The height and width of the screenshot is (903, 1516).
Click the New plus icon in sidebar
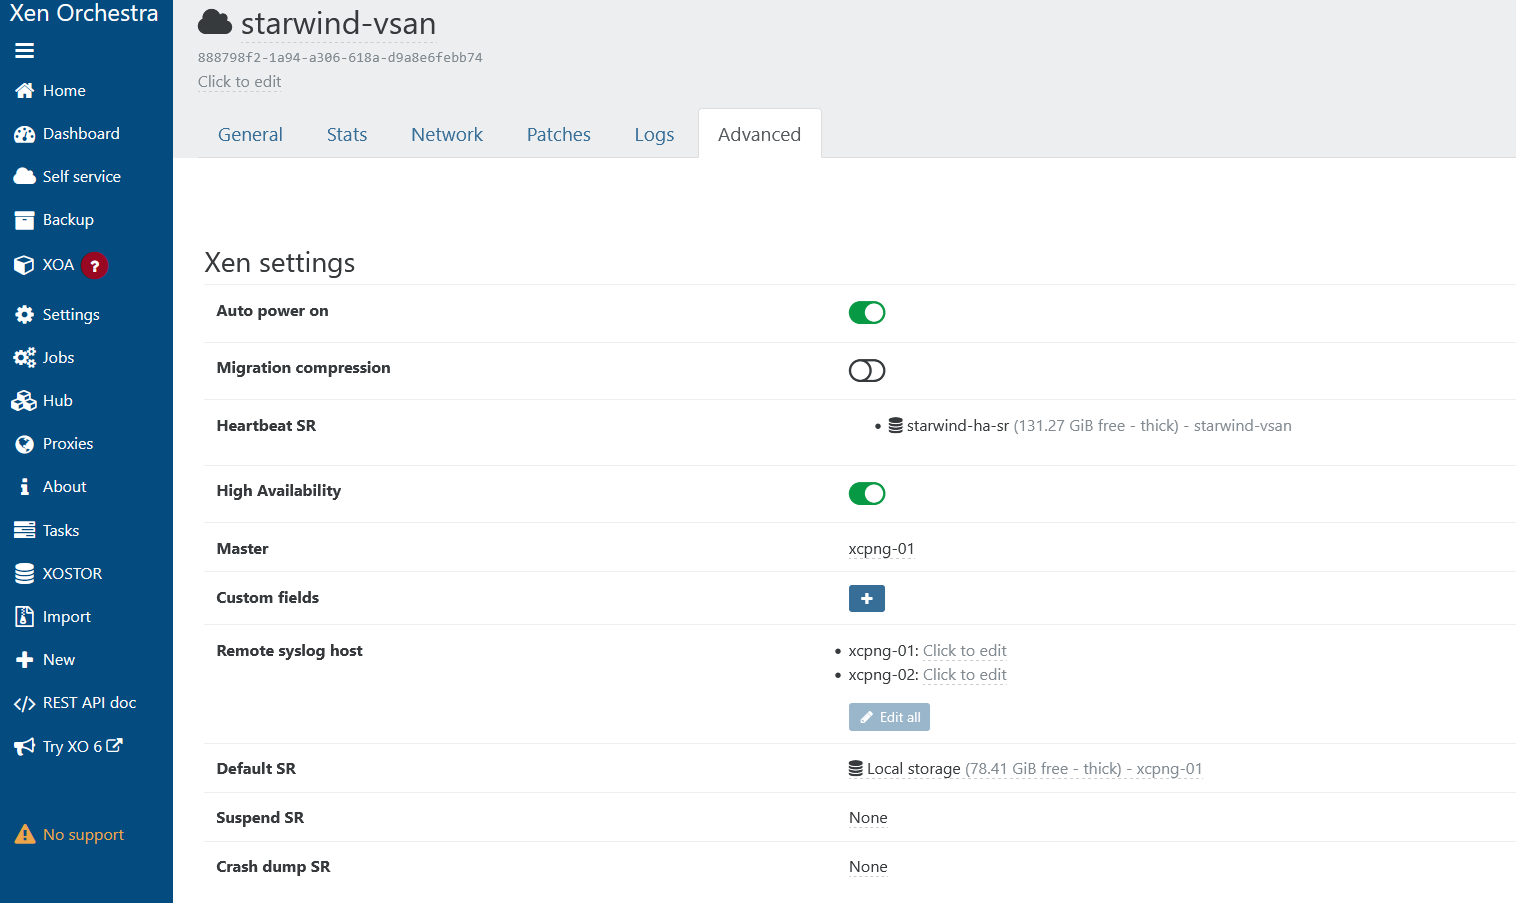click(x=25, y=660)
